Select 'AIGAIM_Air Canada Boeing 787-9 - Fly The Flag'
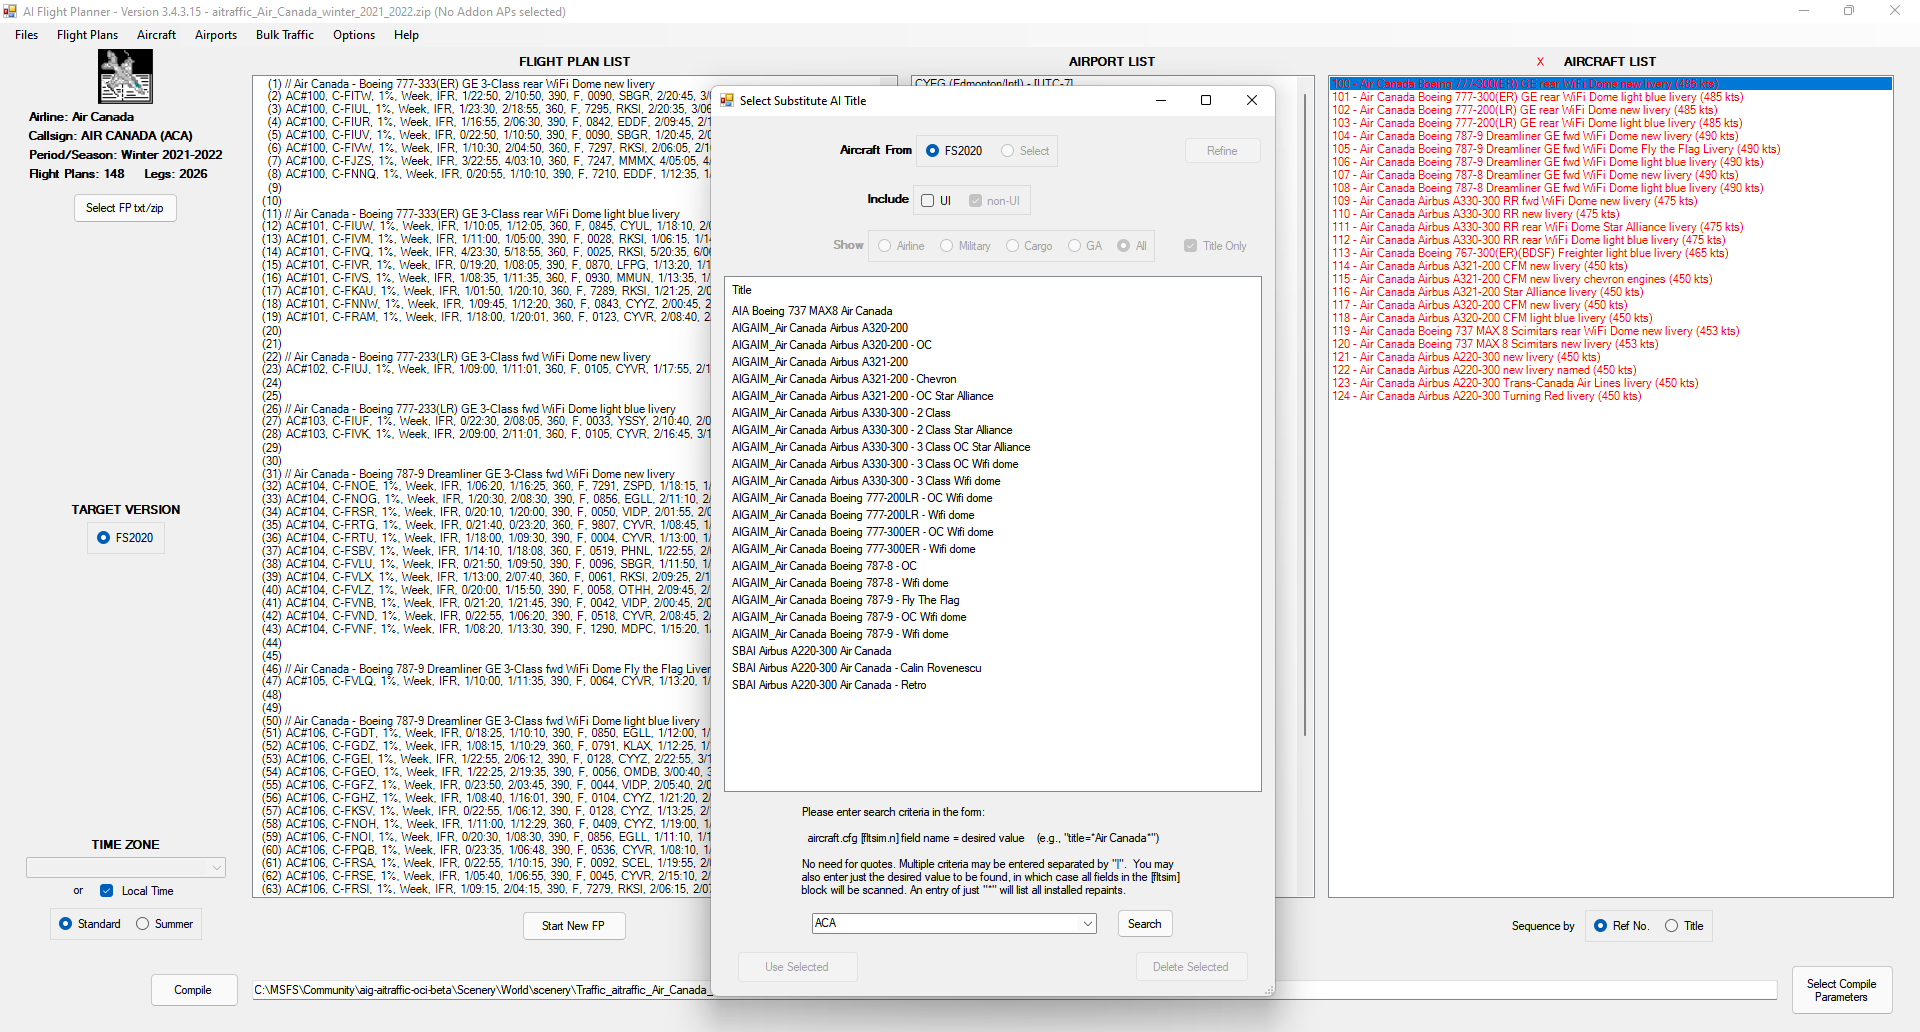Image resolution: width=1920 pixels, height=1032 pixels. coord(845,600)
